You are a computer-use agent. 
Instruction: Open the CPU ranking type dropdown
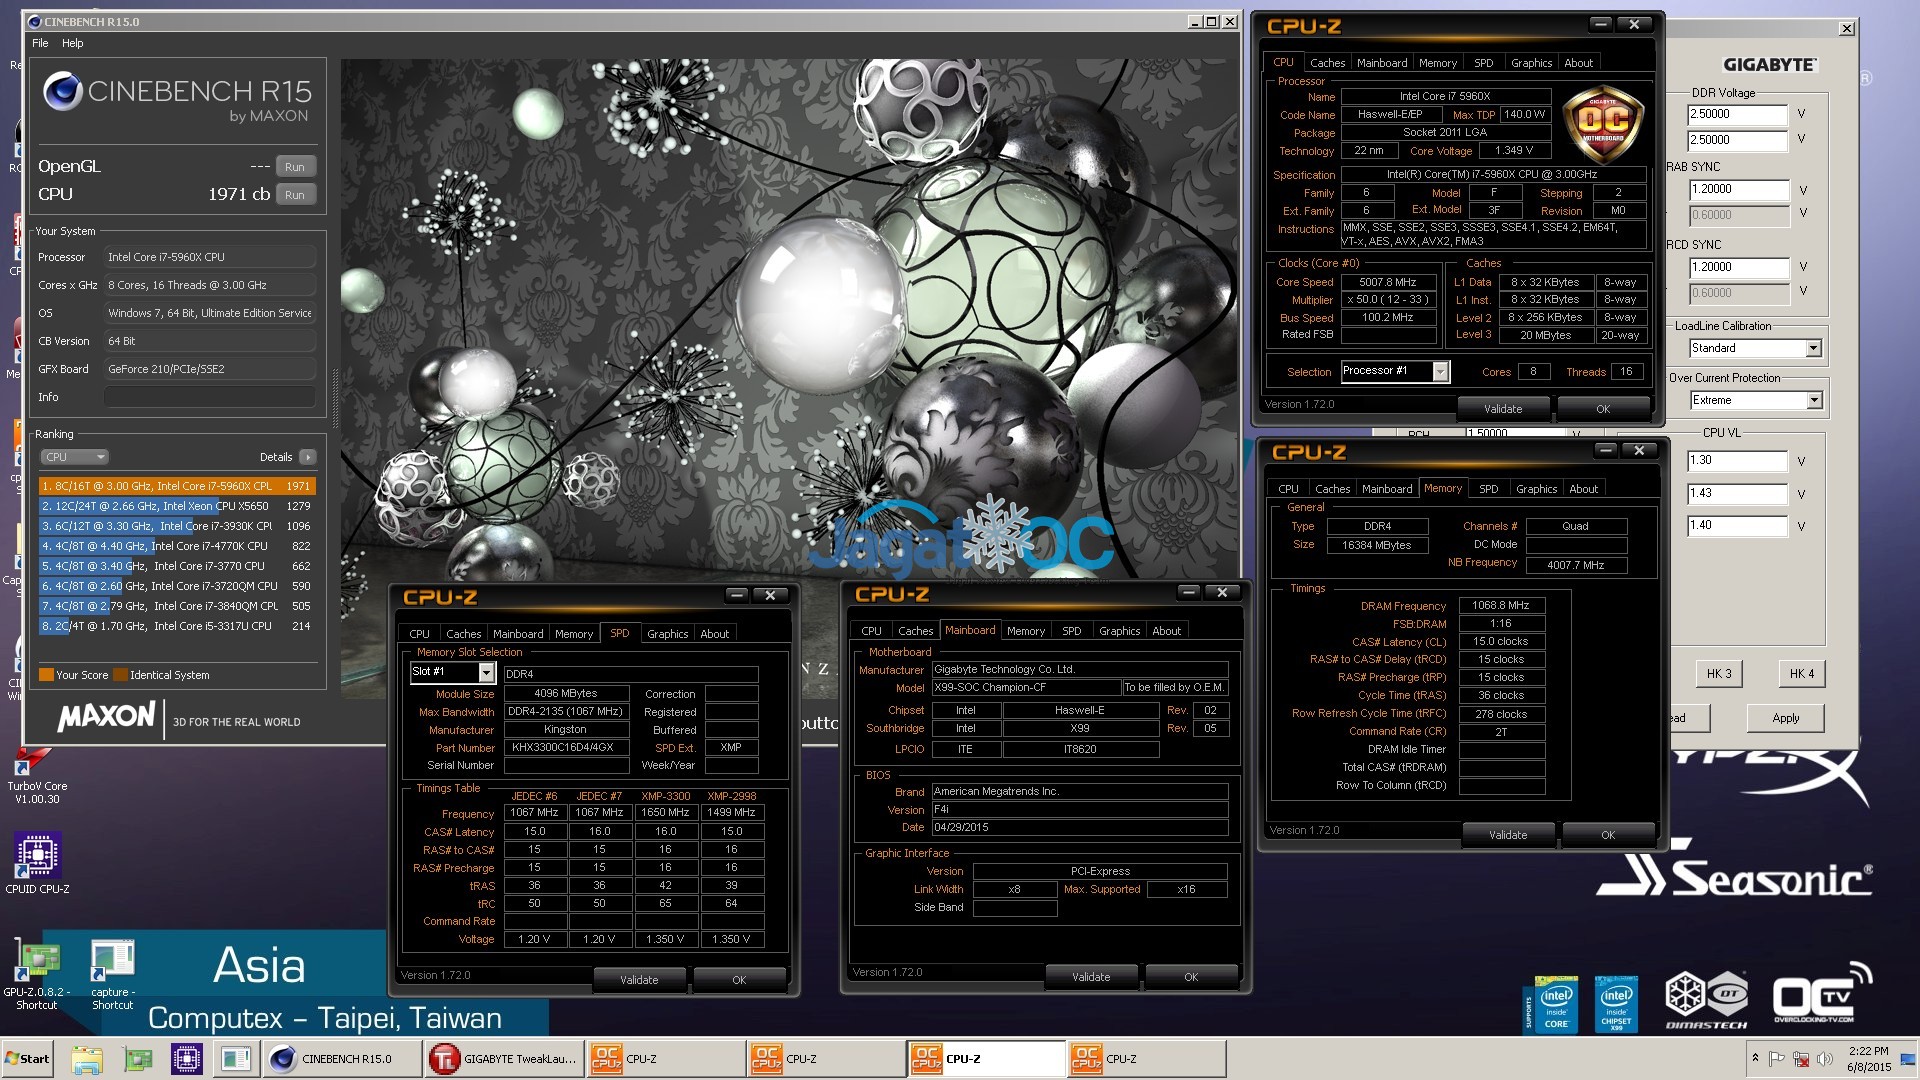74,457
